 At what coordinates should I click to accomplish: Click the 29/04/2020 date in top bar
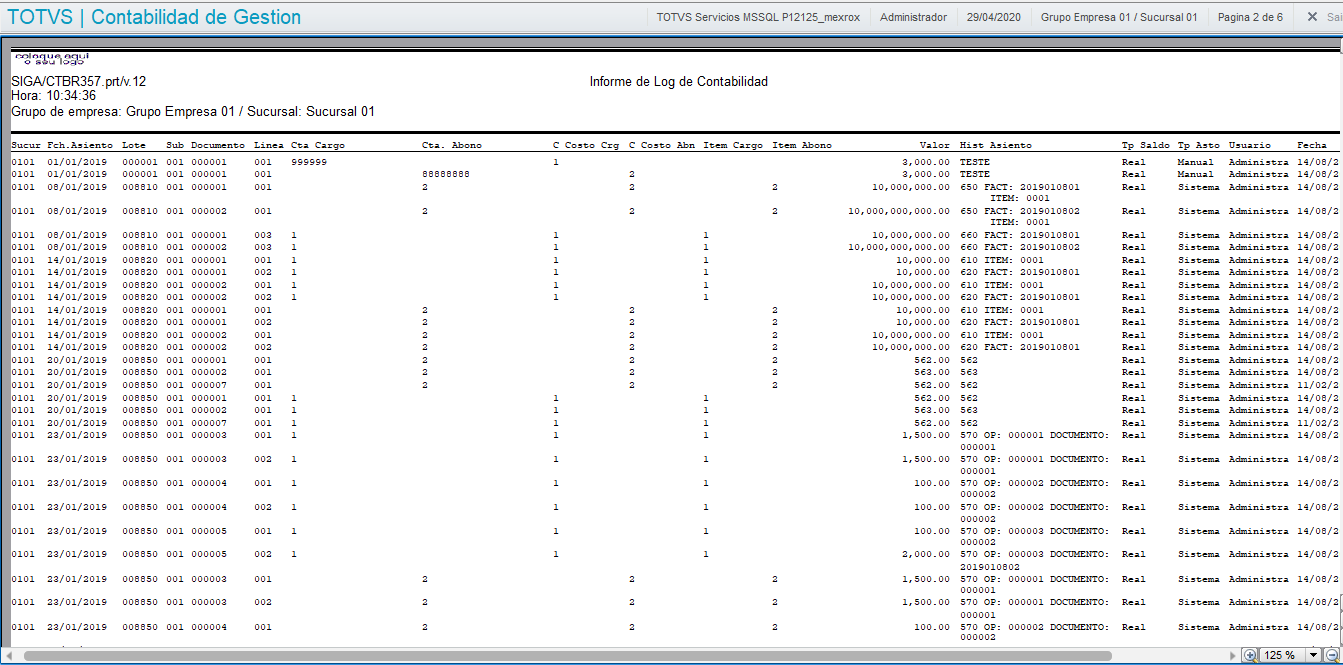click(994, 17)
